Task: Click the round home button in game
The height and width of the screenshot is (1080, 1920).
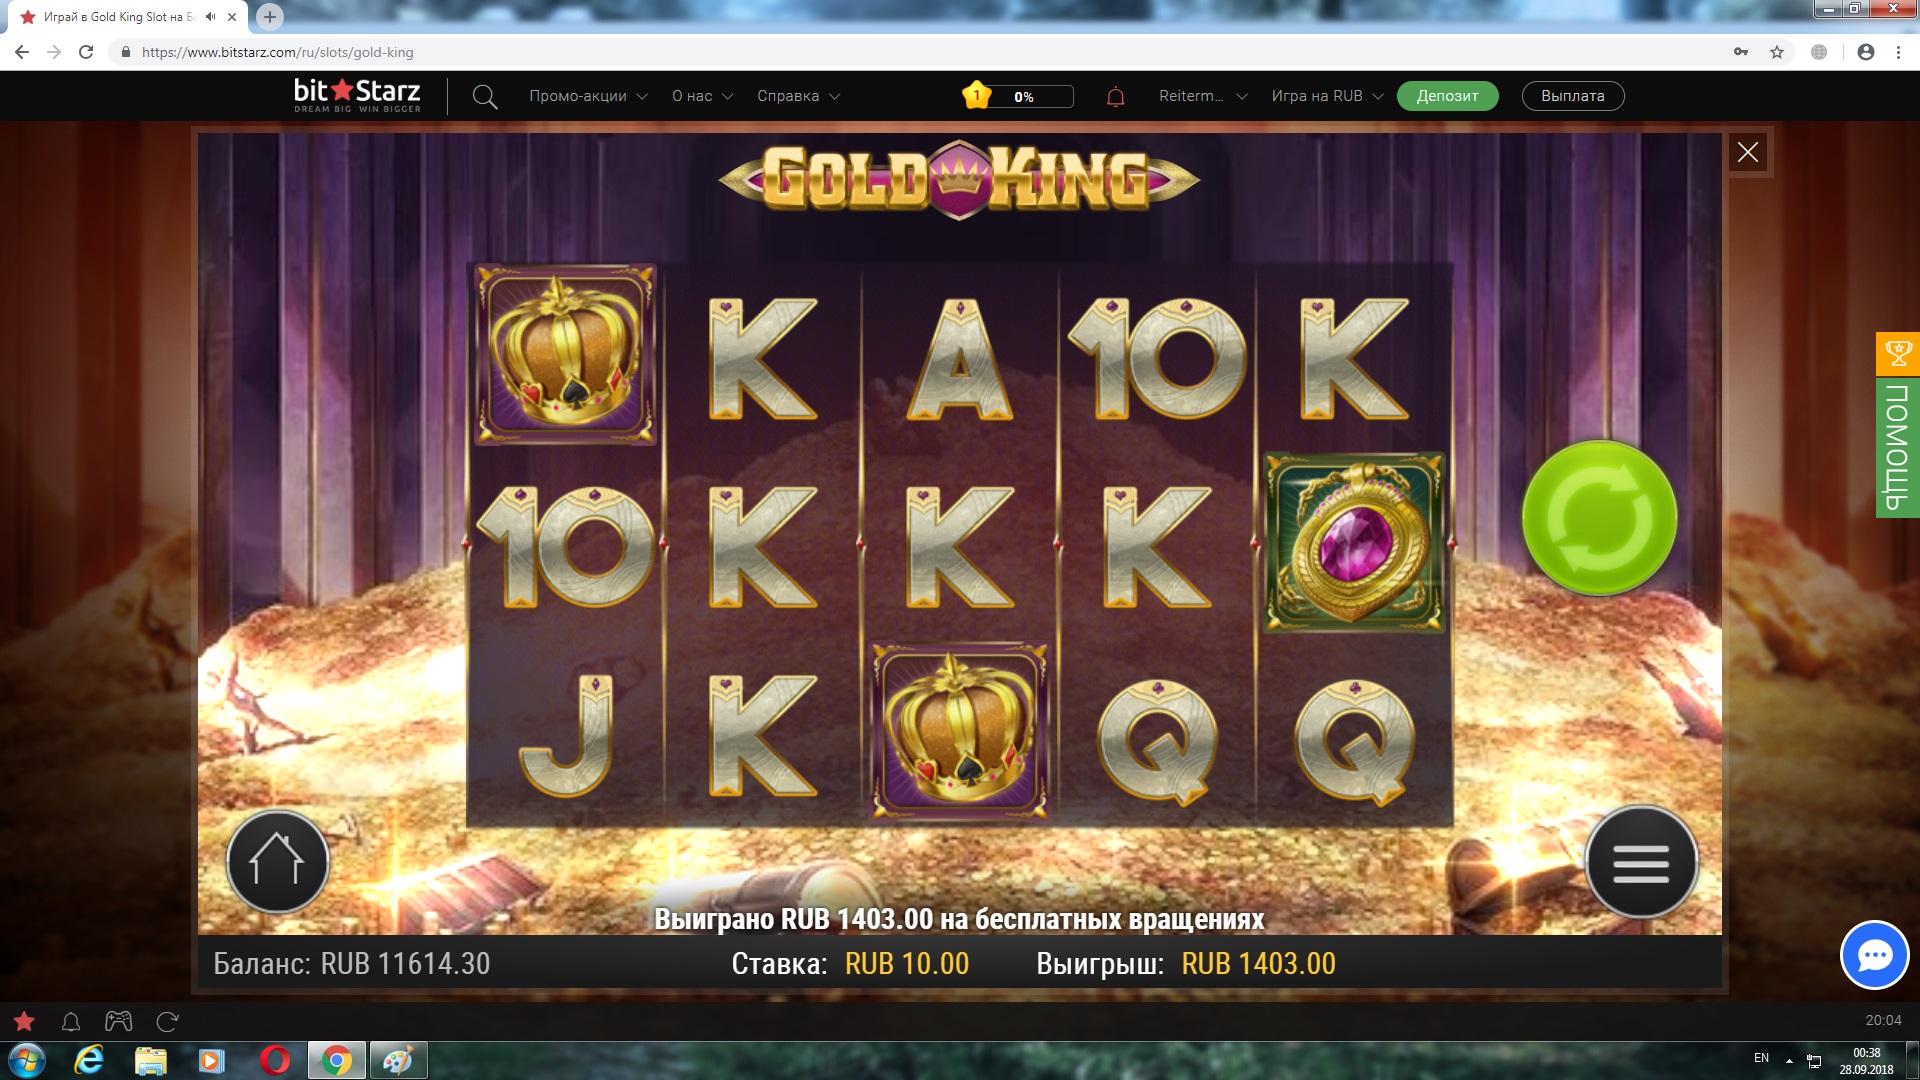Action: point(277,861)
